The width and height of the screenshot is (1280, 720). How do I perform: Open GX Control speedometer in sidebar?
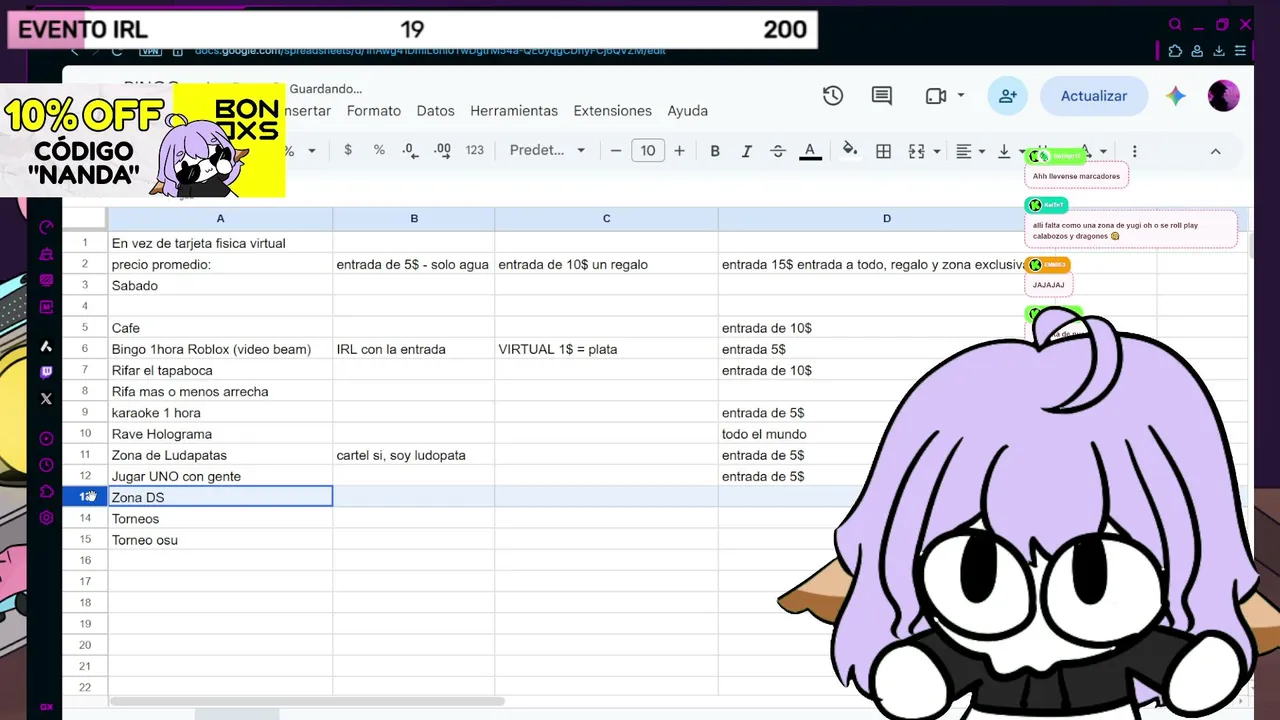46,228
